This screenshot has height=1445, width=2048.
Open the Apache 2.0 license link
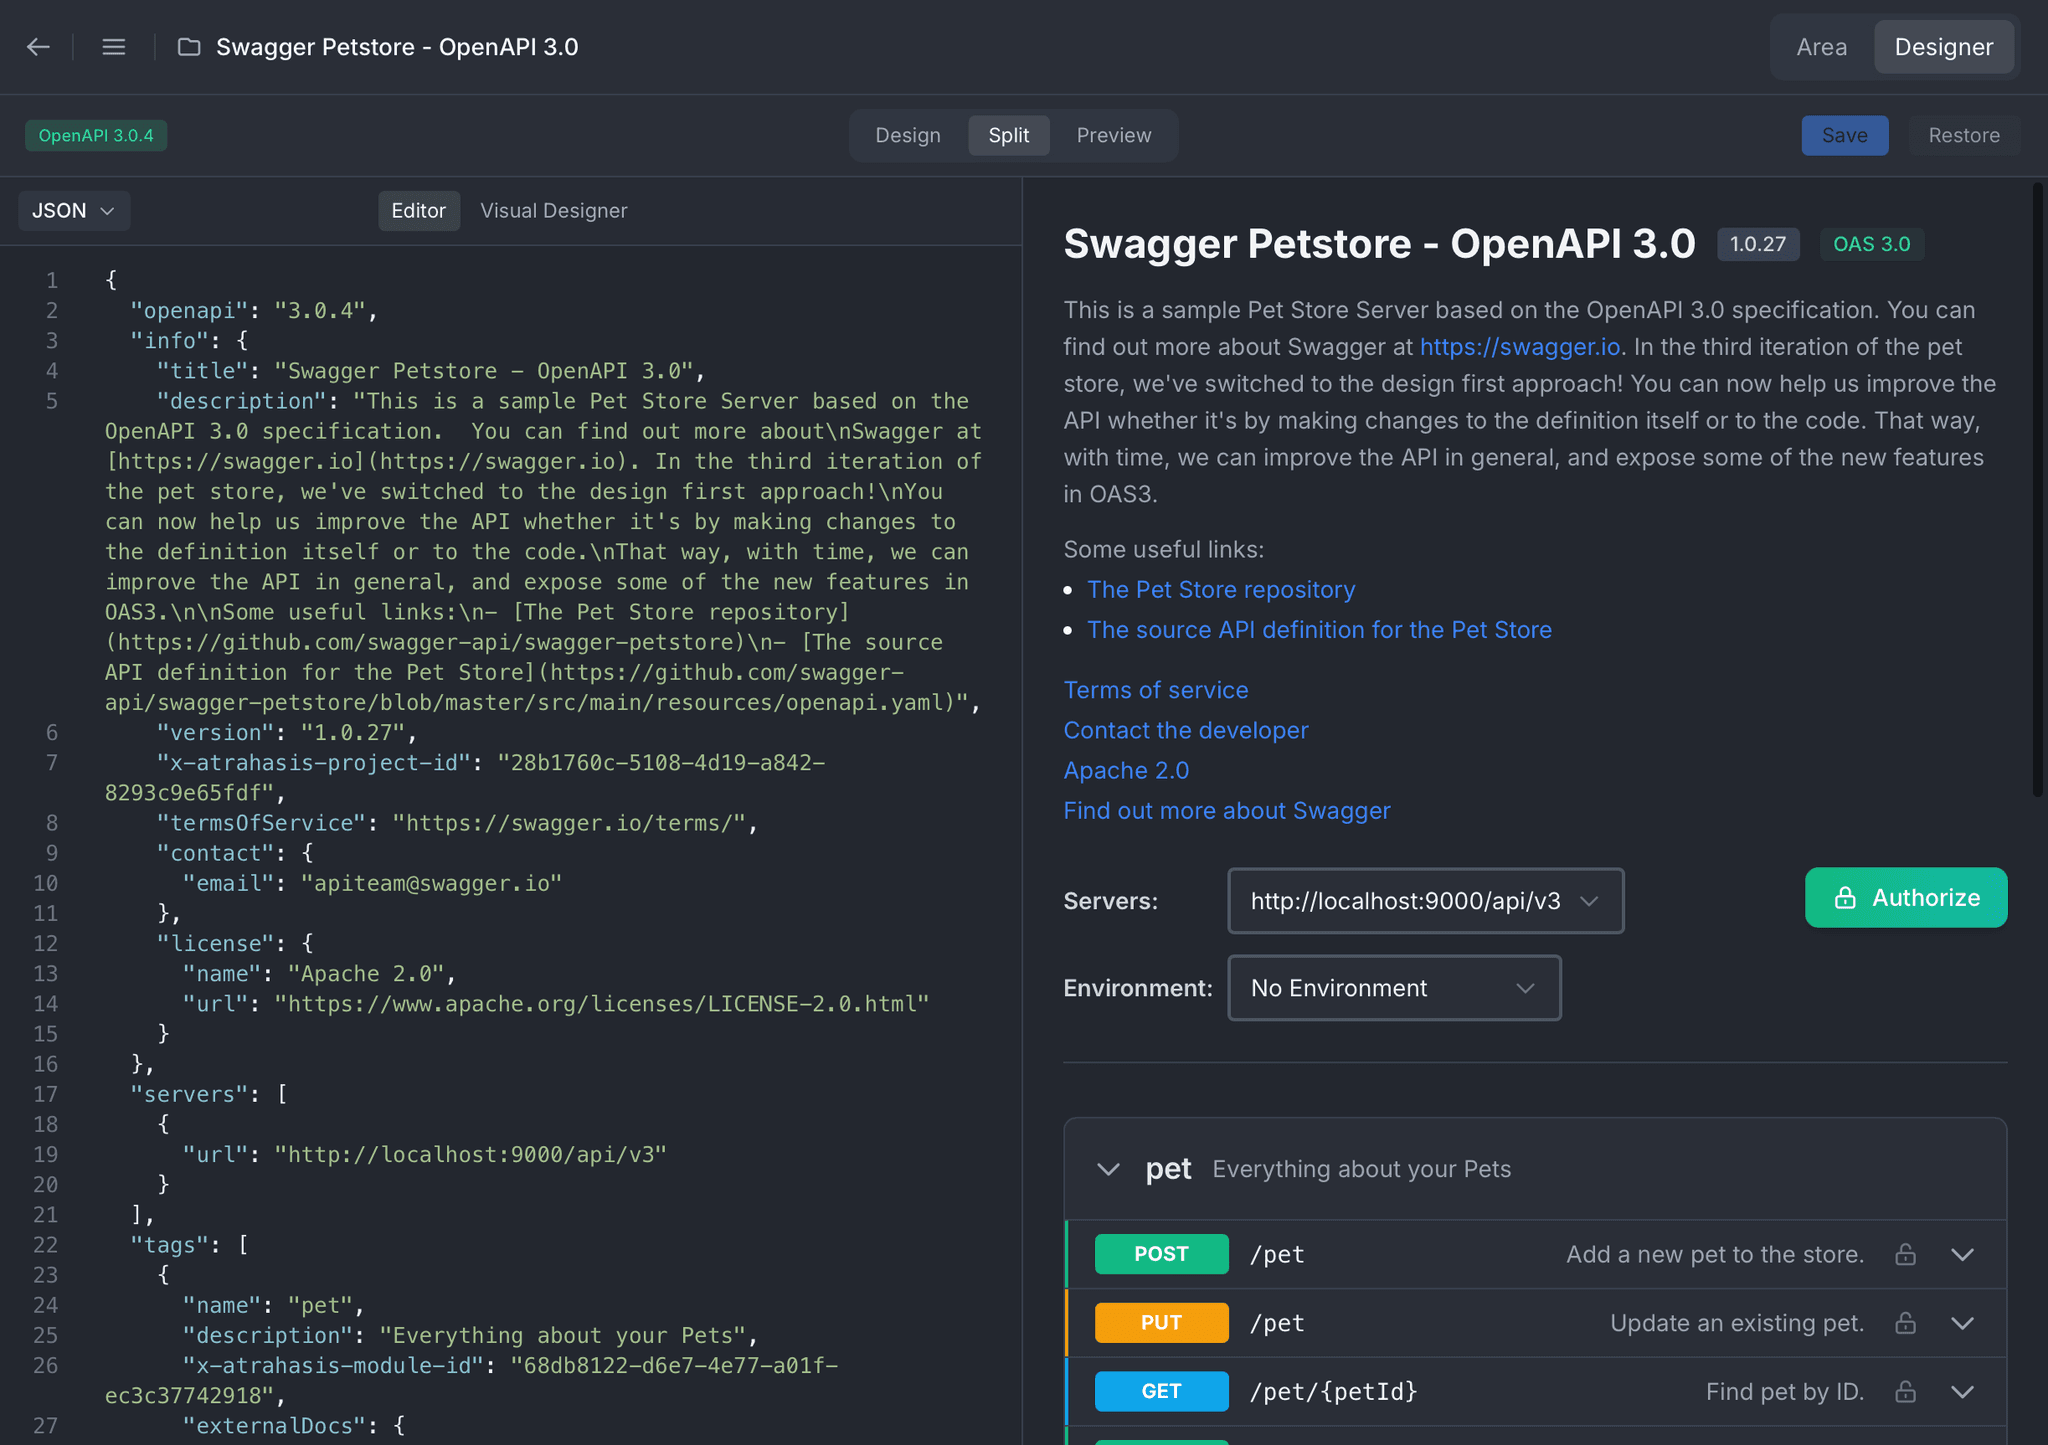(1126, 771)
